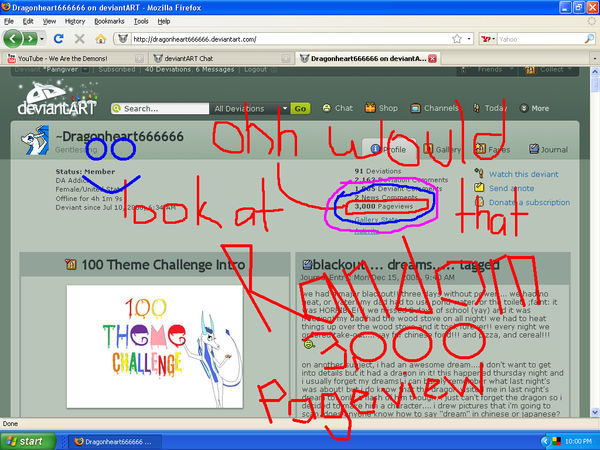Bookmark the page with the star icon
Screen dimensions: 600x450
457,39
